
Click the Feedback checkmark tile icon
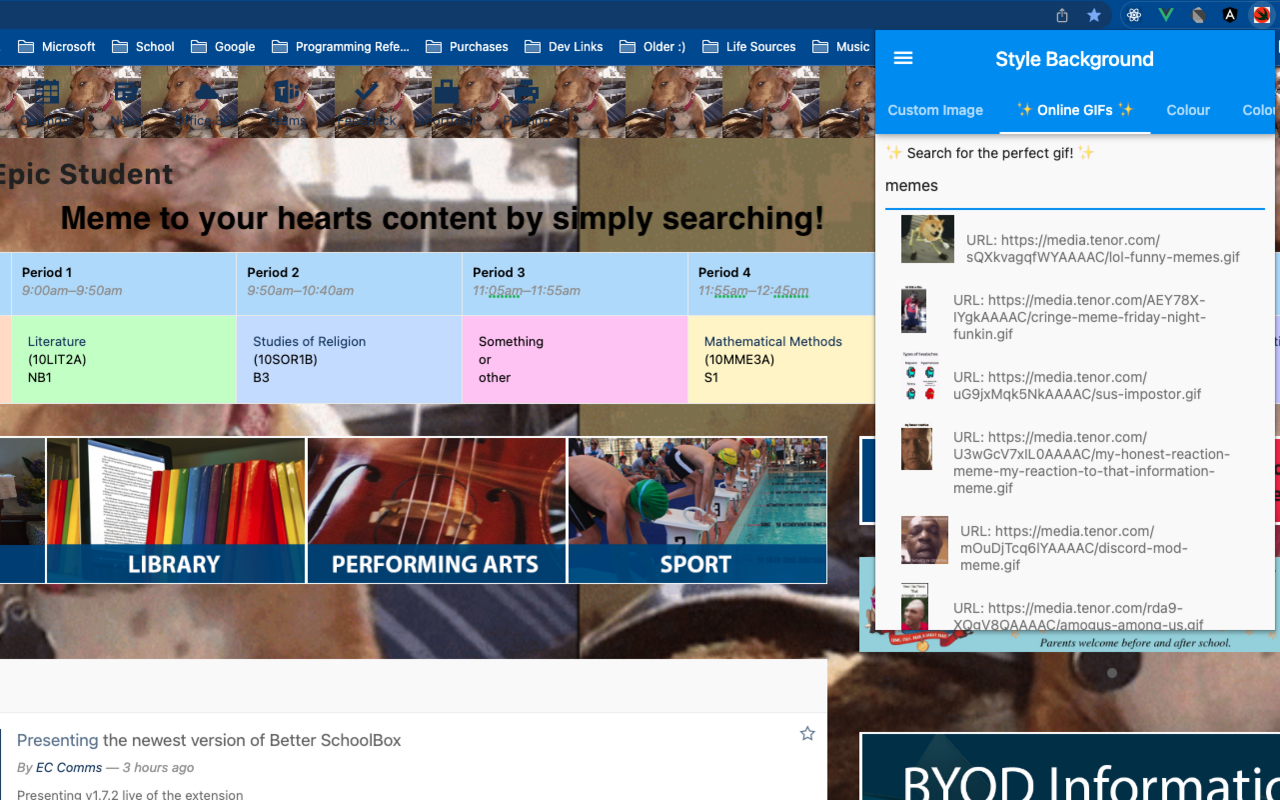(368, 92)
